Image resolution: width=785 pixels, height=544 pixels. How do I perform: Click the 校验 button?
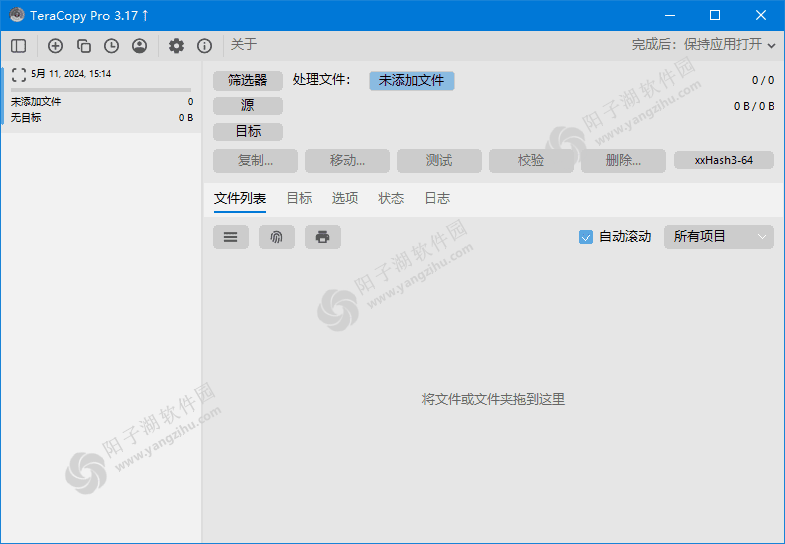pyautogui.click(x=531, y=161)
